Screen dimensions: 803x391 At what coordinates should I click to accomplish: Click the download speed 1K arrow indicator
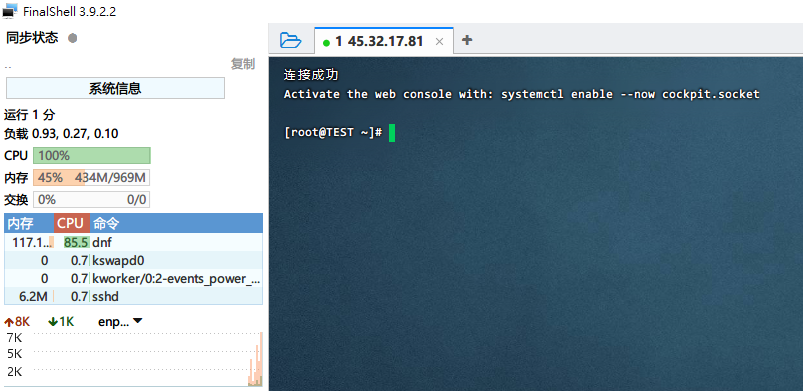coord(61,322)
